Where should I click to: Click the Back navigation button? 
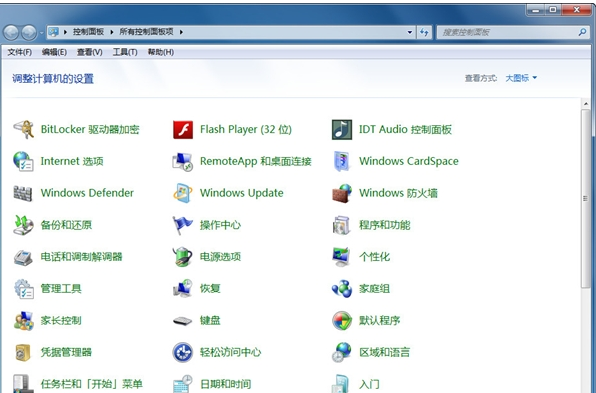pyautogui.click(x=11, y=32)
